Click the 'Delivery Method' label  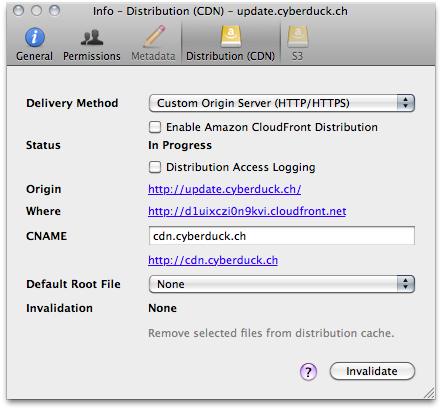click(72, 103)
